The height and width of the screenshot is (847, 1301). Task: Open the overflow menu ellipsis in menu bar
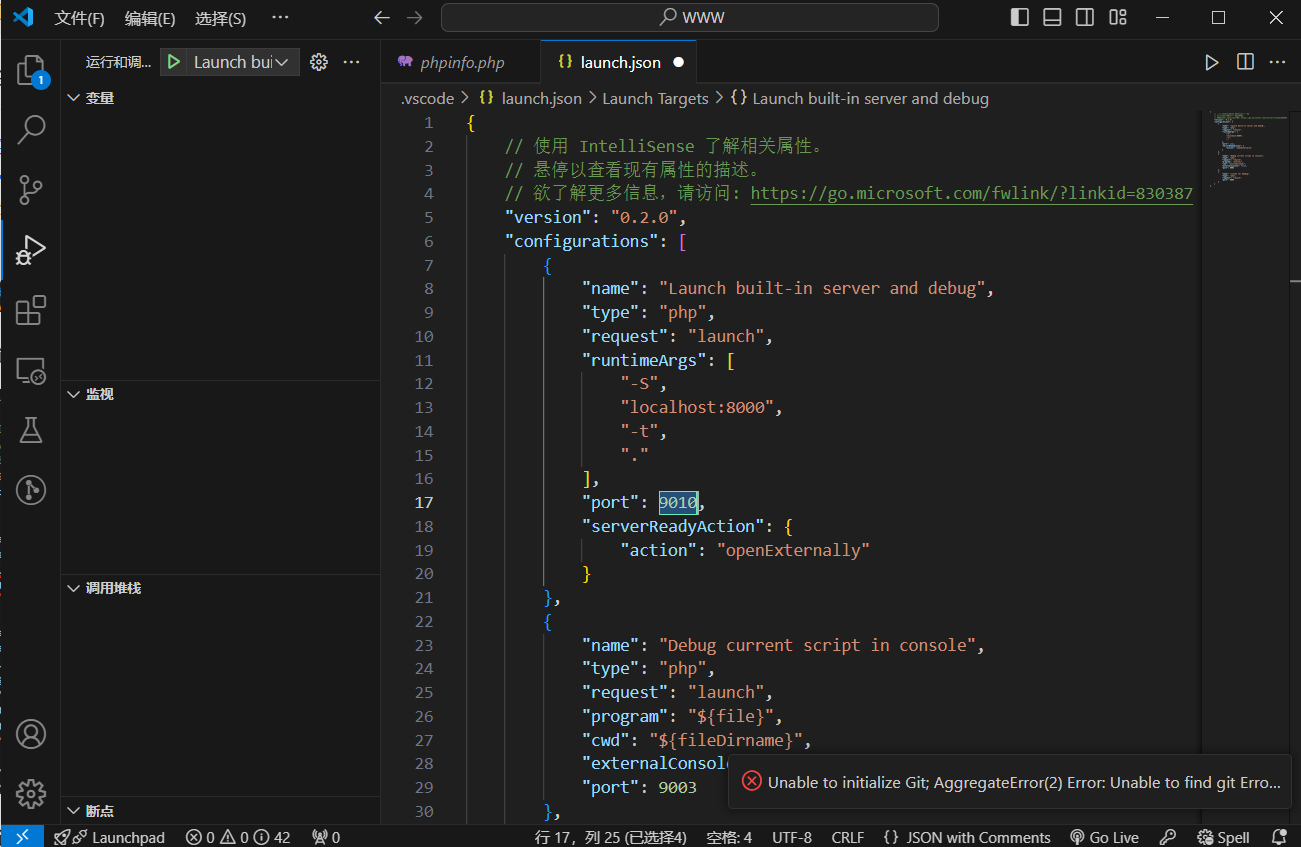280,18
